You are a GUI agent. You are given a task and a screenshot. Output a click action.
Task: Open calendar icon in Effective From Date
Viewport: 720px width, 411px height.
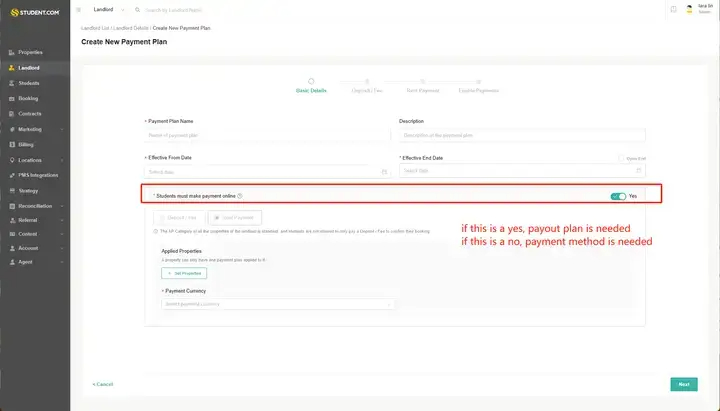(x=384, y=172)
